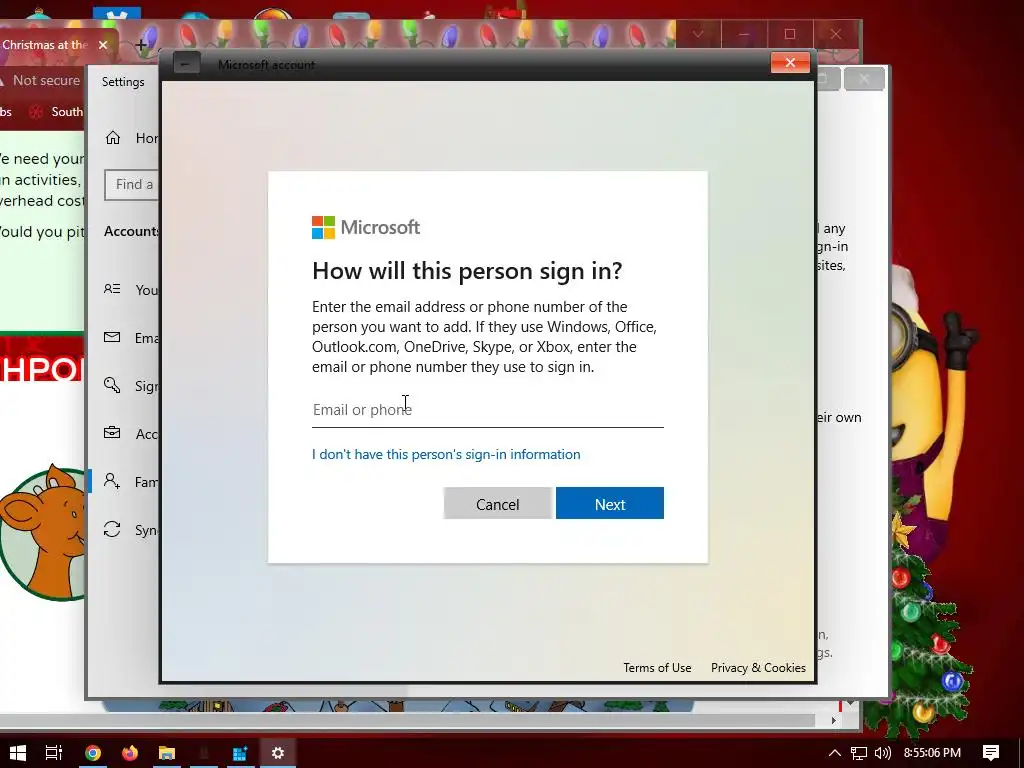Select Sign-in options key icon
Image resolution: width=1024 pixels, height=768 pixels.
tap(112, 385)
